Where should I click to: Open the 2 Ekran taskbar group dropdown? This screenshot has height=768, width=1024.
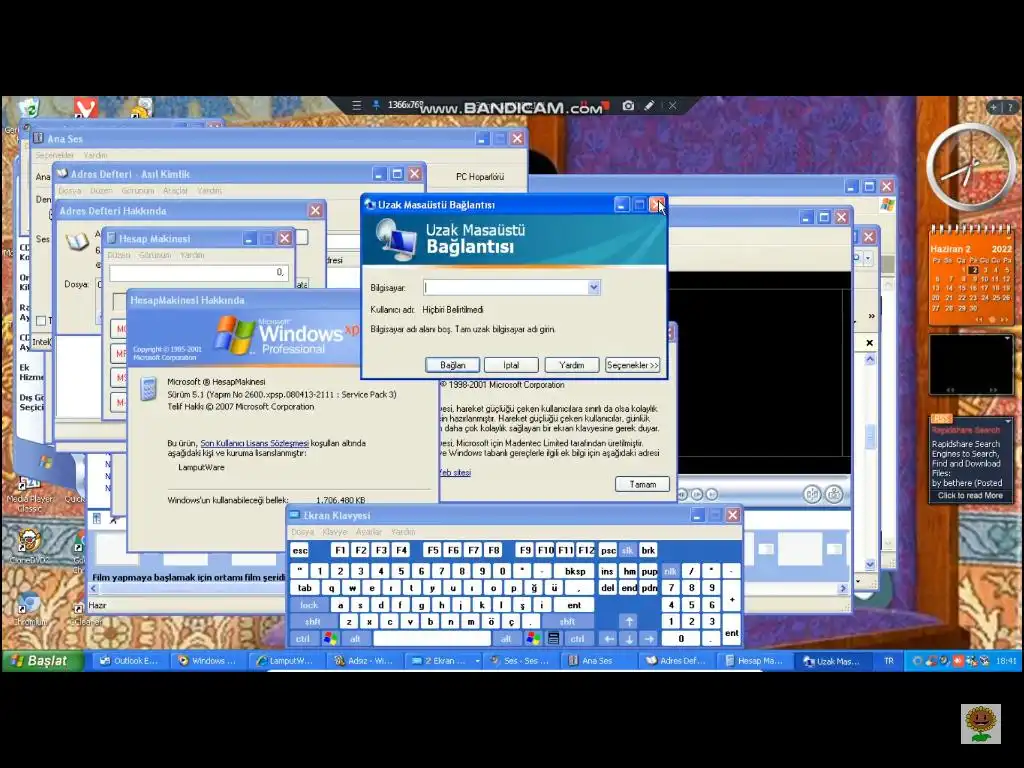point(477,661)
